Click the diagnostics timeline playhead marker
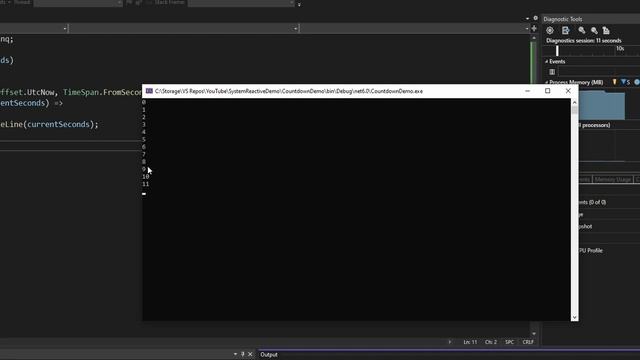Viewport: 640px width, 360px height. point(557,51)
